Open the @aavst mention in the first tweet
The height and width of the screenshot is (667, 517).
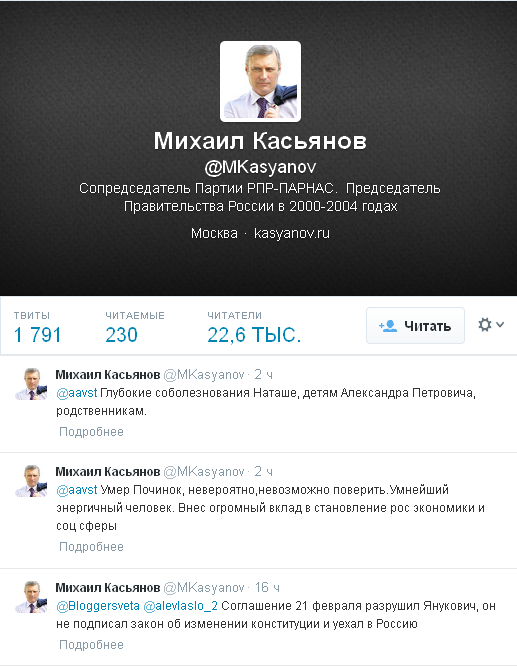pyautogui.click(x=77, y=393)
